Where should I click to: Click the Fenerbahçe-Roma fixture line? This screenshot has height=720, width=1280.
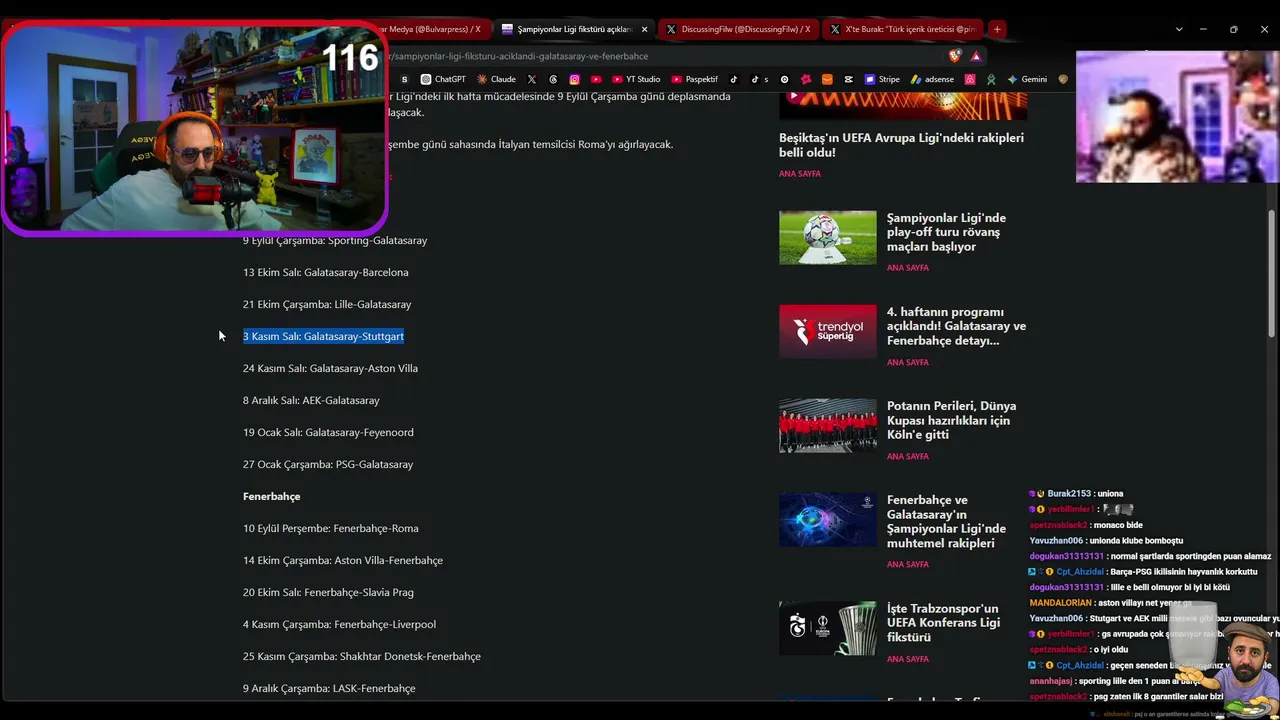click(x=331, y=528)
